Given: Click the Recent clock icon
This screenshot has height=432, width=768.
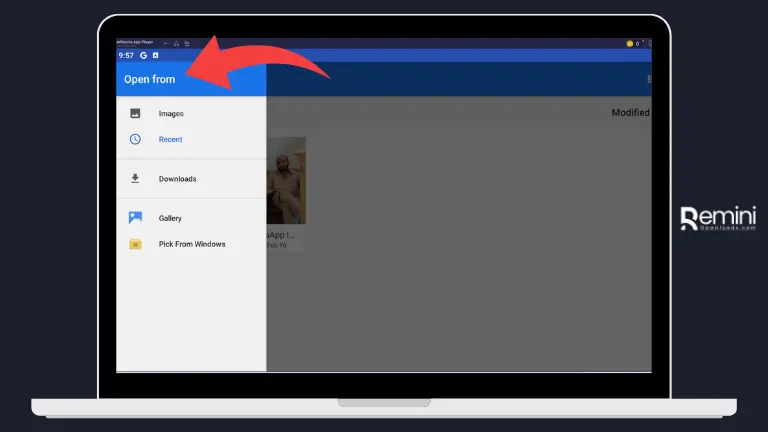Looking at the screenshot, I should (x=135, y=139).
